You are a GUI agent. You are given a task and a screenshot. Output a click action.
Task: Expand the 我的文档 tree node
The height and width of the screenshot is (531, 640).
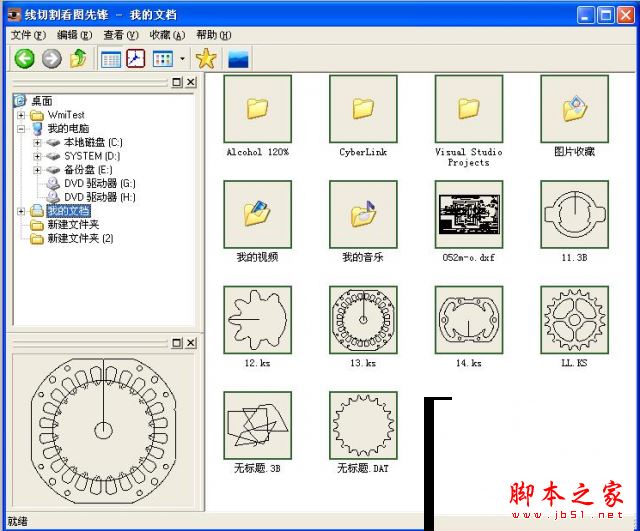point(21,211)
